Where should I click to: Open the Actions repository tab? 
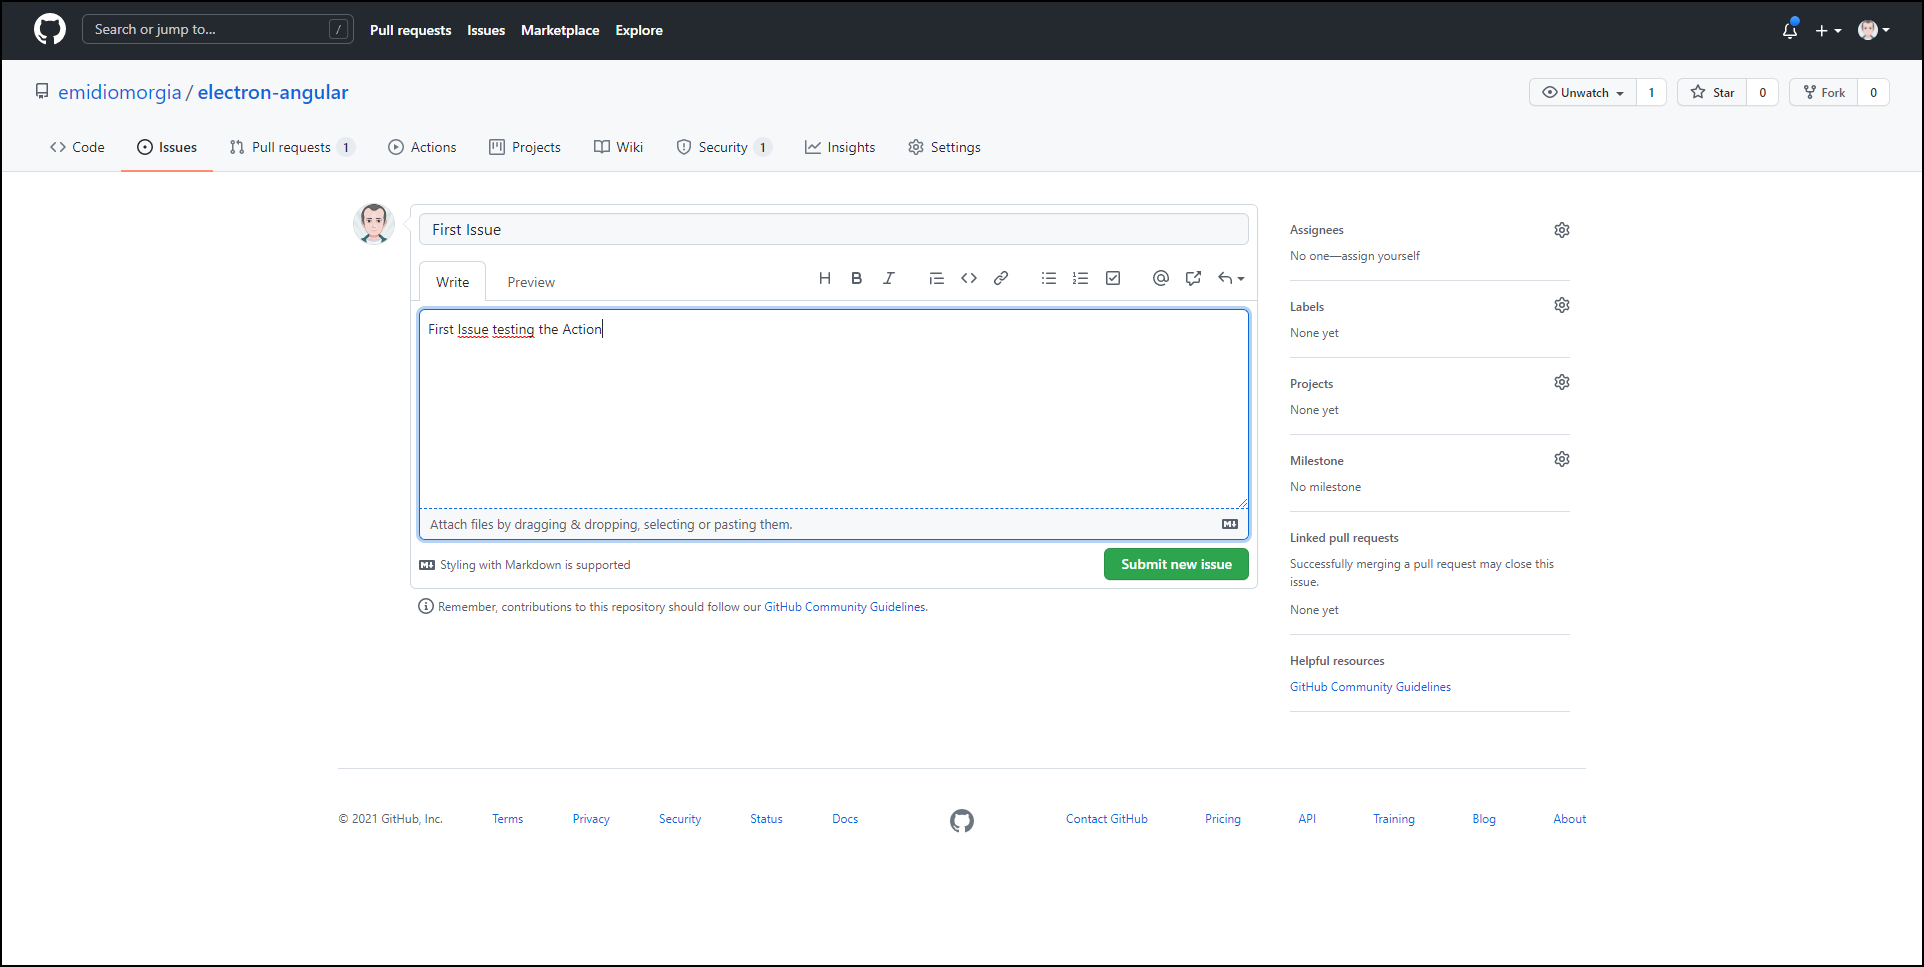pos(422,147)
